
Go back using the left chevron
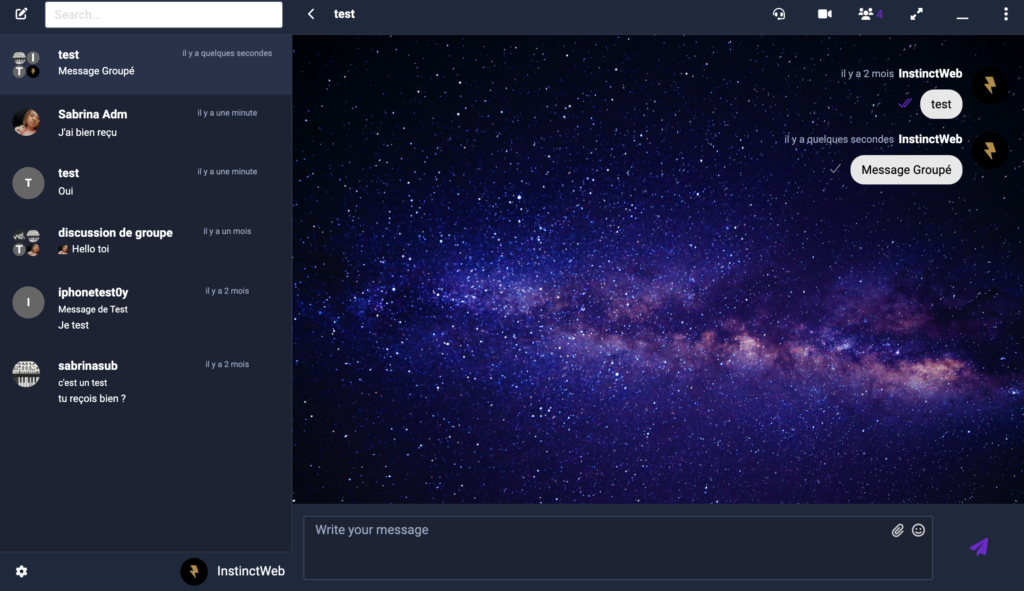point(311,14)
